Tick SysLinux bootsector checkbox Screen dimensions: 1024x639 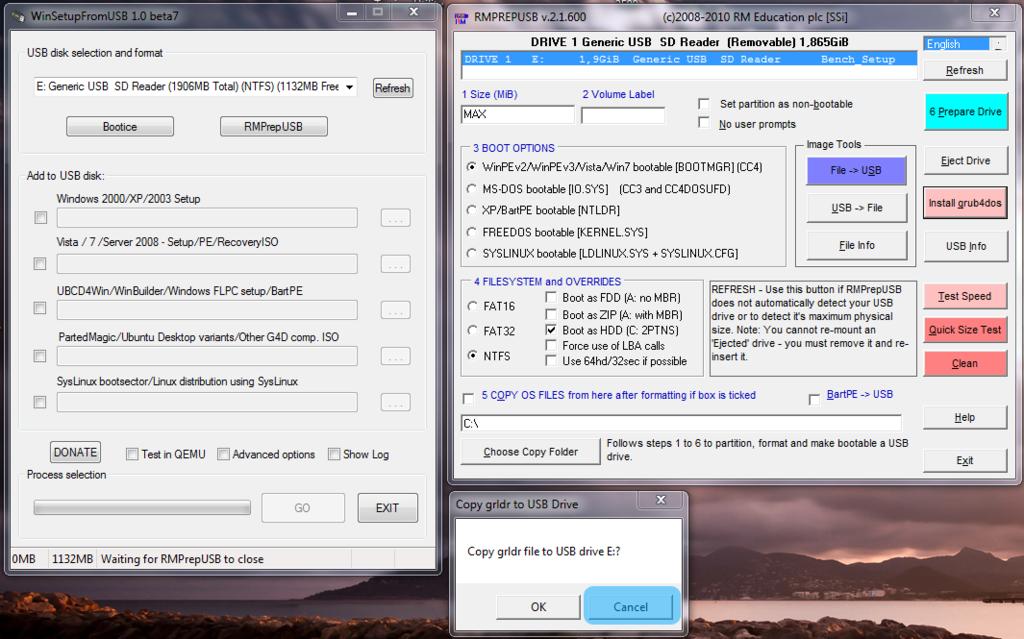point(40,402)
